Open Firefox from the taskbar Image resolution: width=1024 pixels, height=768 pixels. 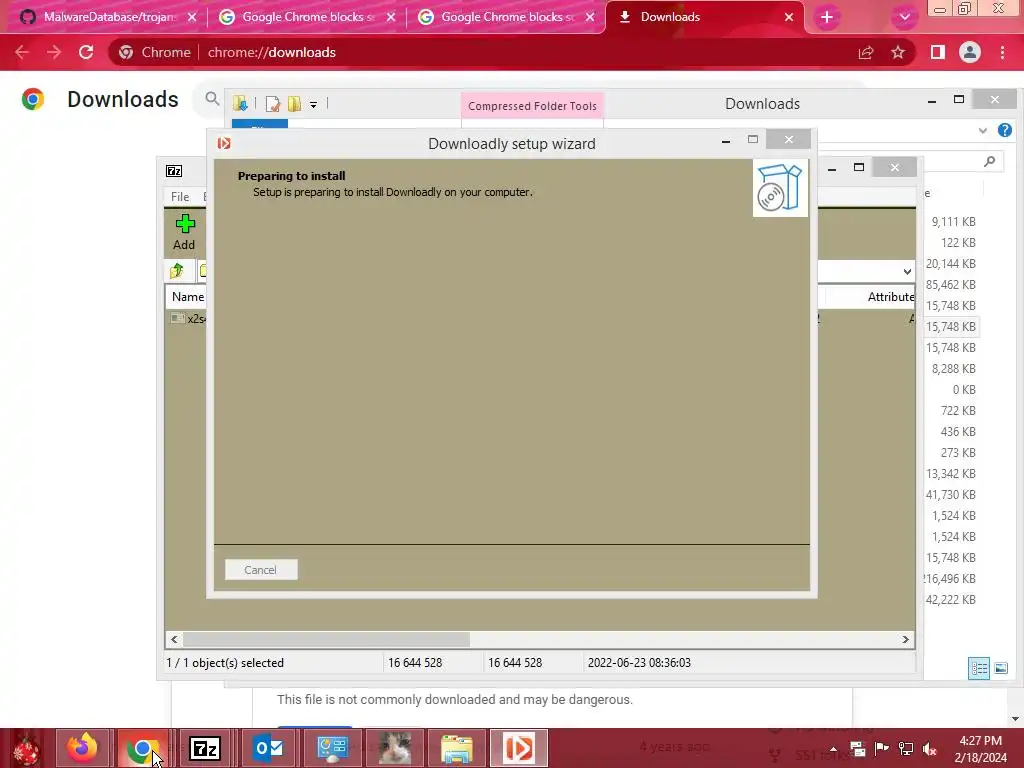click(x=82, y=748)
